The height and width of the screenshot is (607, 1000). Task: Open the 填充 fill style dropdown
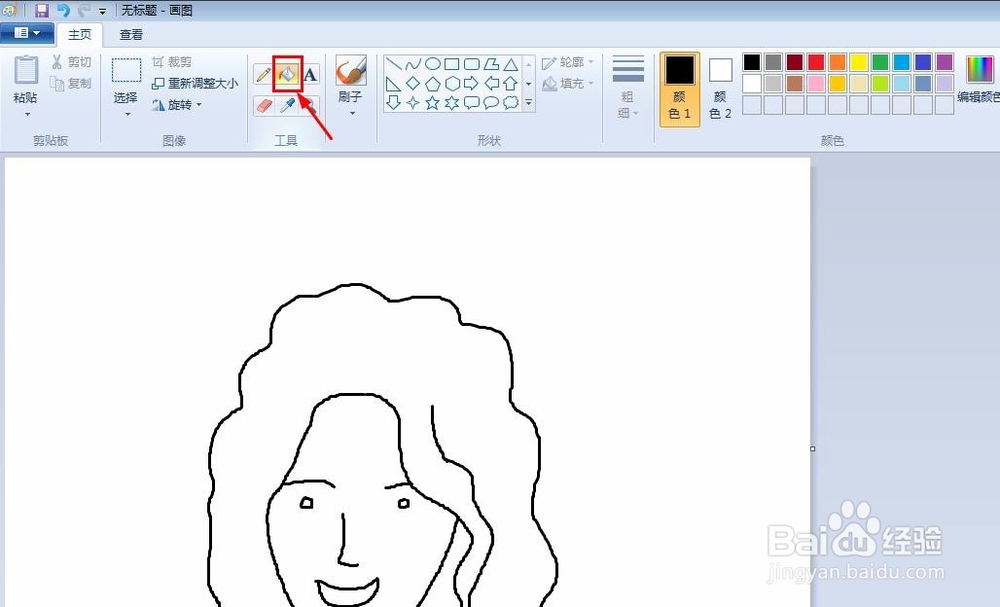tap(567, 83)
